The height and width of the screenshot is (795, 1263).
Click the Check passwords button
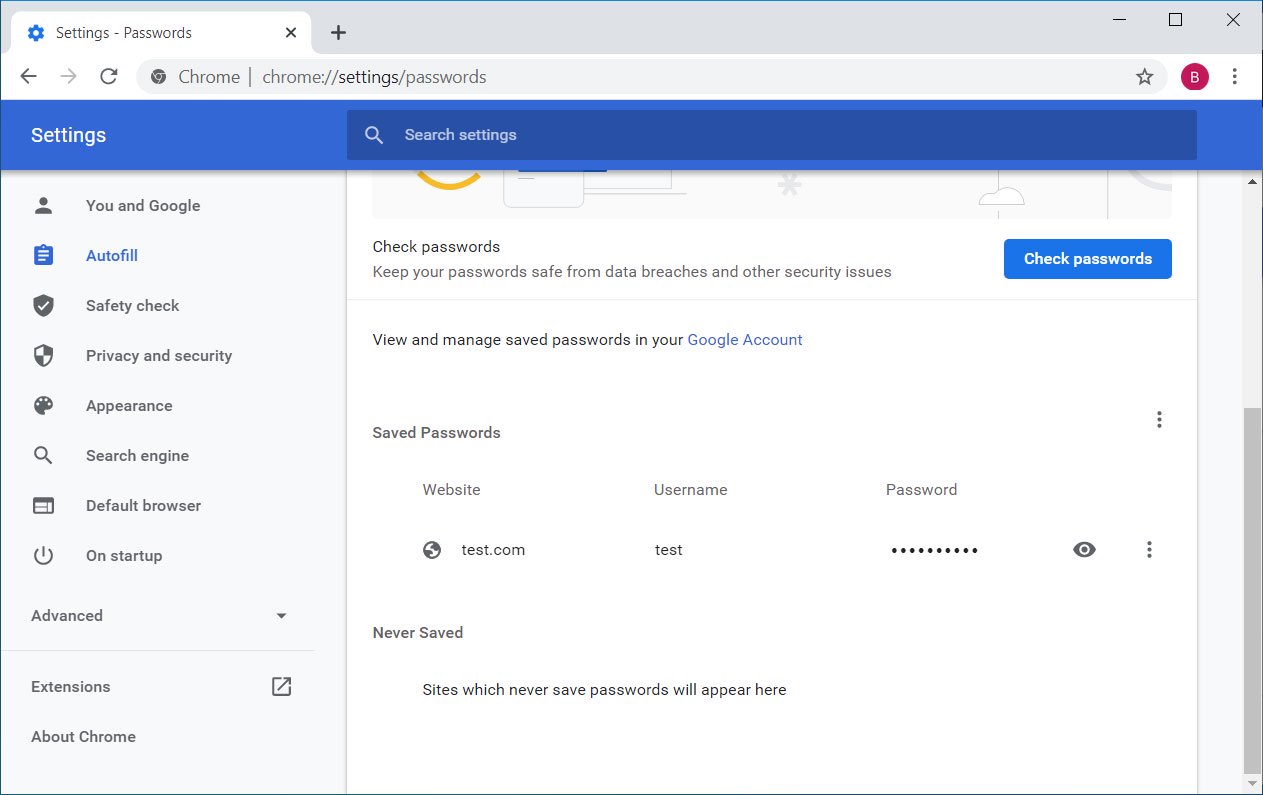click(1087, 259)
